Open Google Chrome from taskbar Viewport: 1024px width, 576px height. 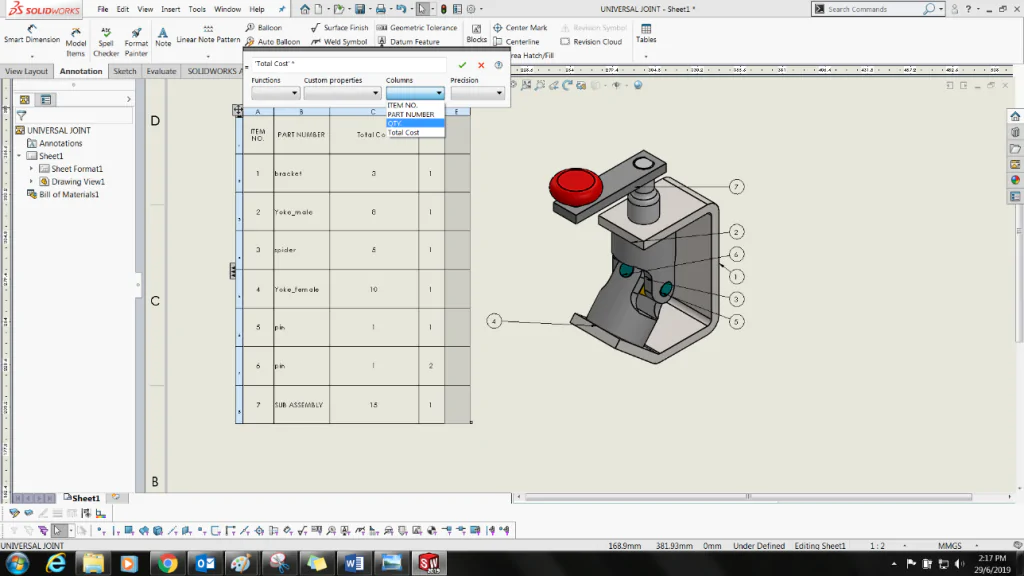click(x=167, y=563)
